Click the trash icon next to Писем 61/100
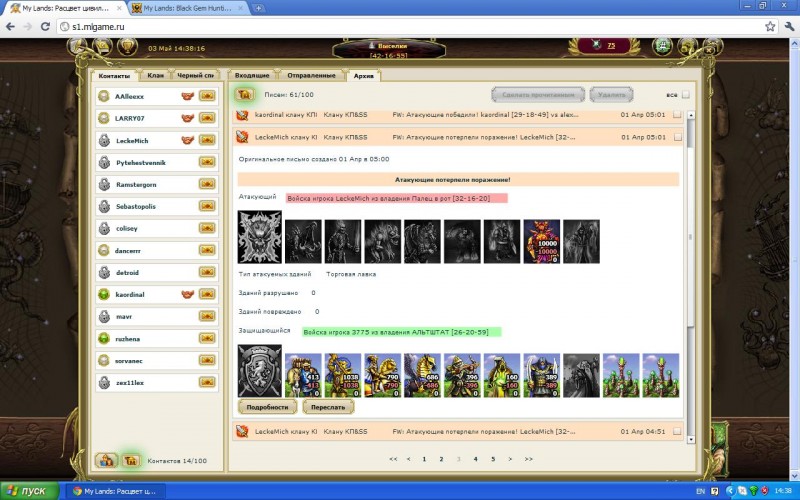This screenshot has height=500, width=800. click(244, 94)
